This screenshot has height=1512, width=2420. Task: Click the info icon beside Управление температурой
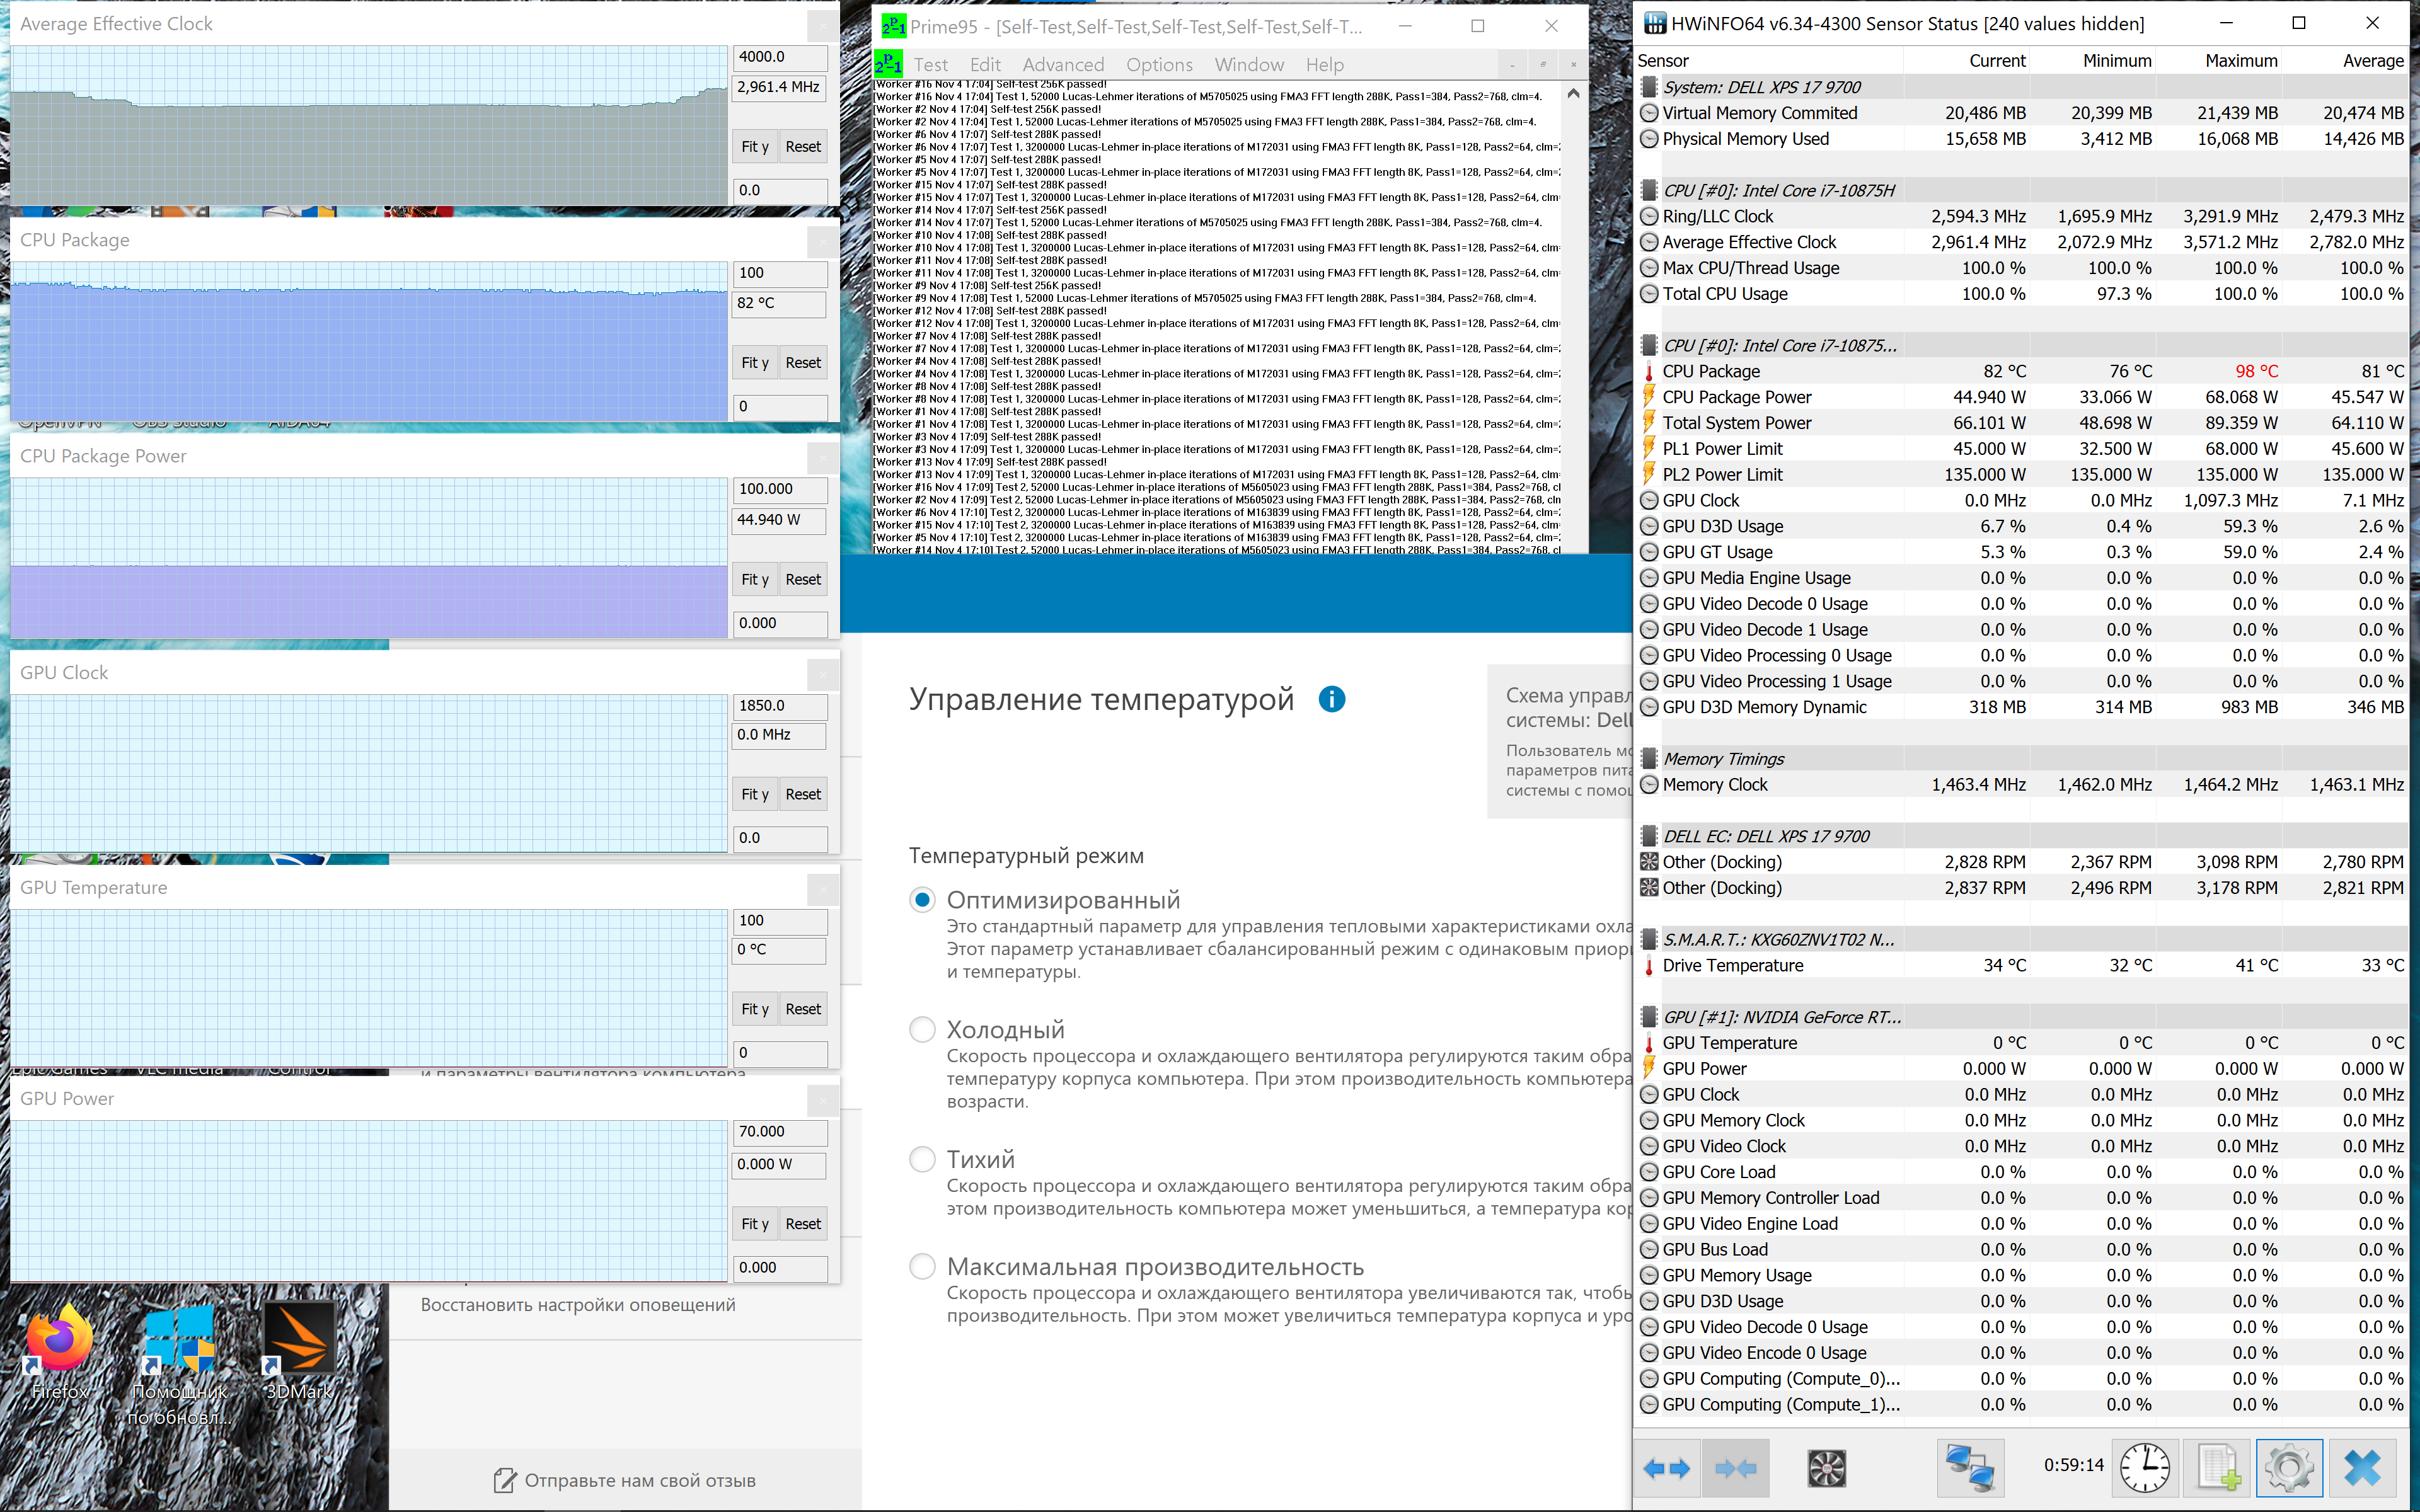[1332, 699]
